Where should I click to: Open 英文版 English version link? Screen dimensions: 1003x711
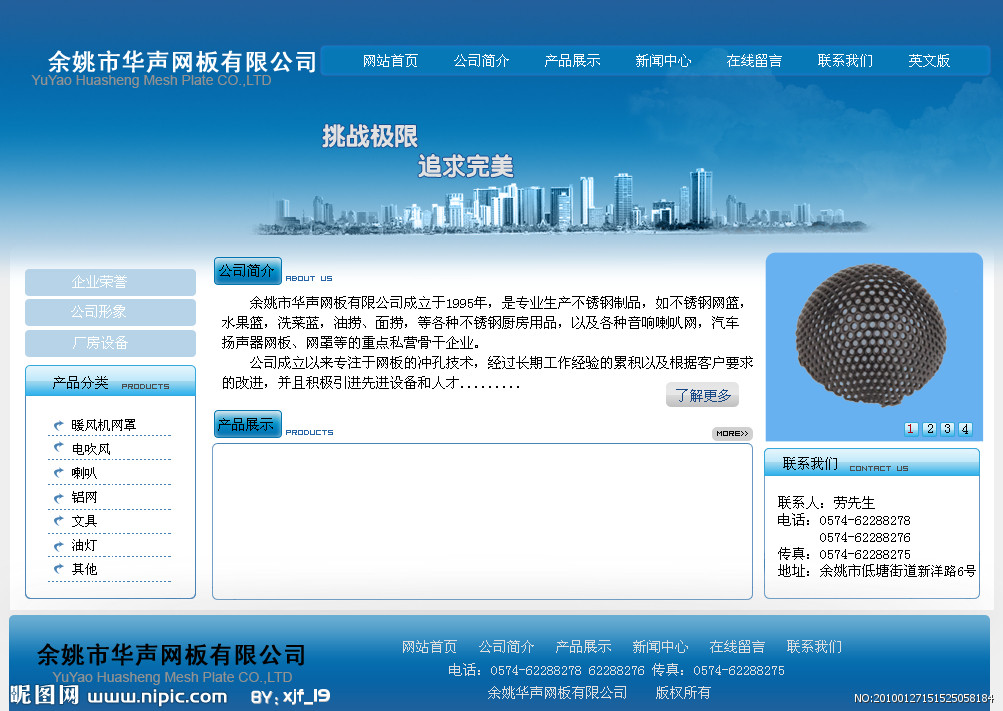(x=929, y=61)
